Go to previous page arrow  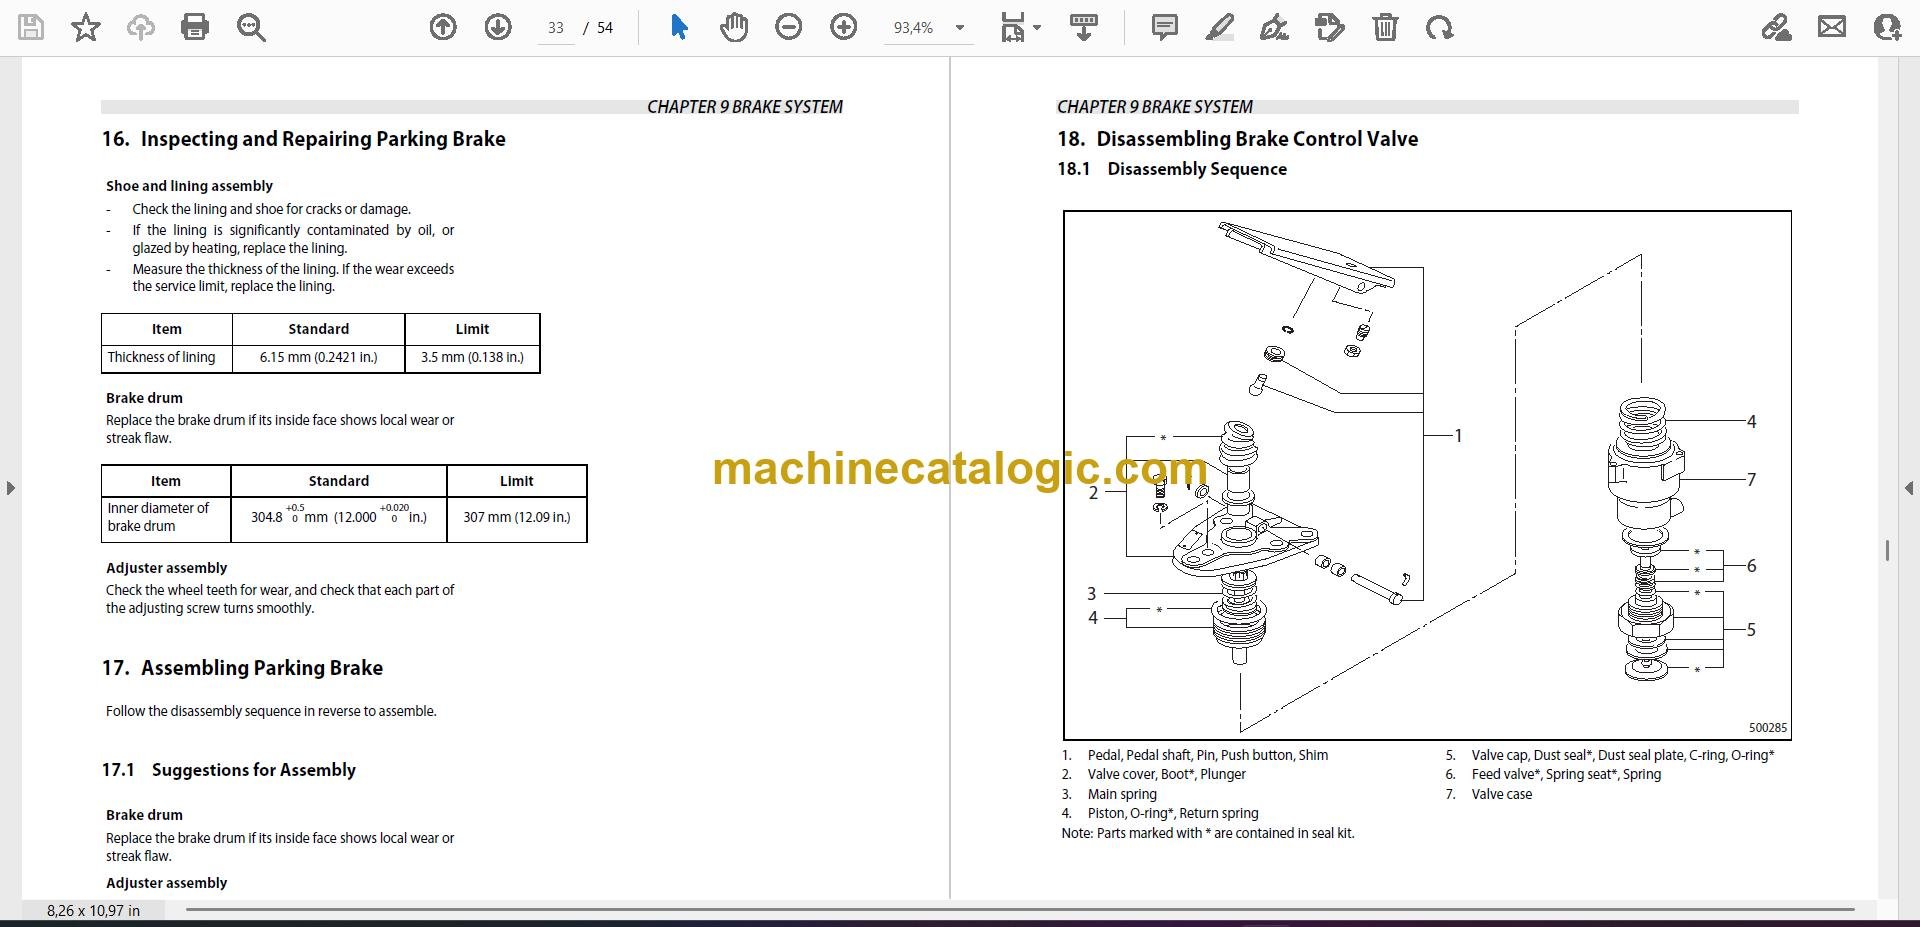click(443, 27)
